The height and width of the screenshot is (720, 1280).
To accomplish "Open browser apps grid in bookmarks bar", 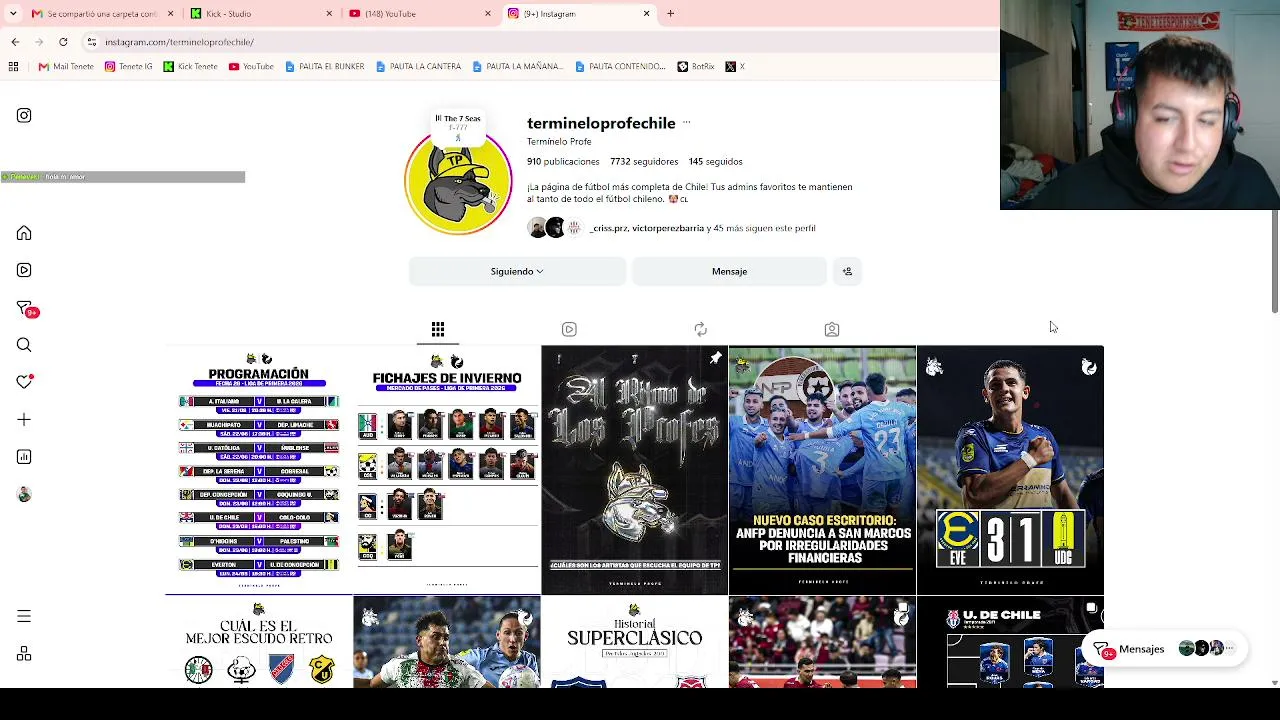I will (x=13, y=66).
